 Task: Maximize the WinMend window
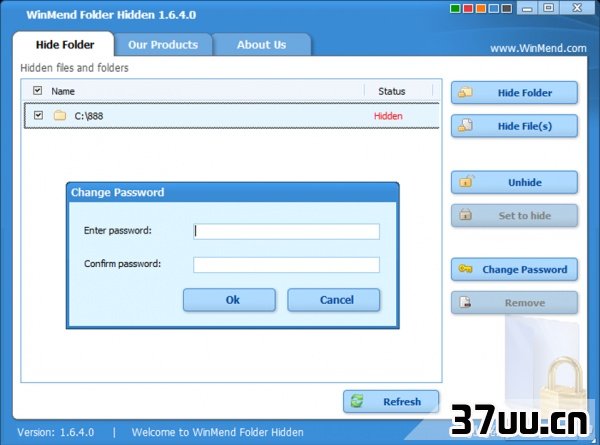[x=548, y=8]
